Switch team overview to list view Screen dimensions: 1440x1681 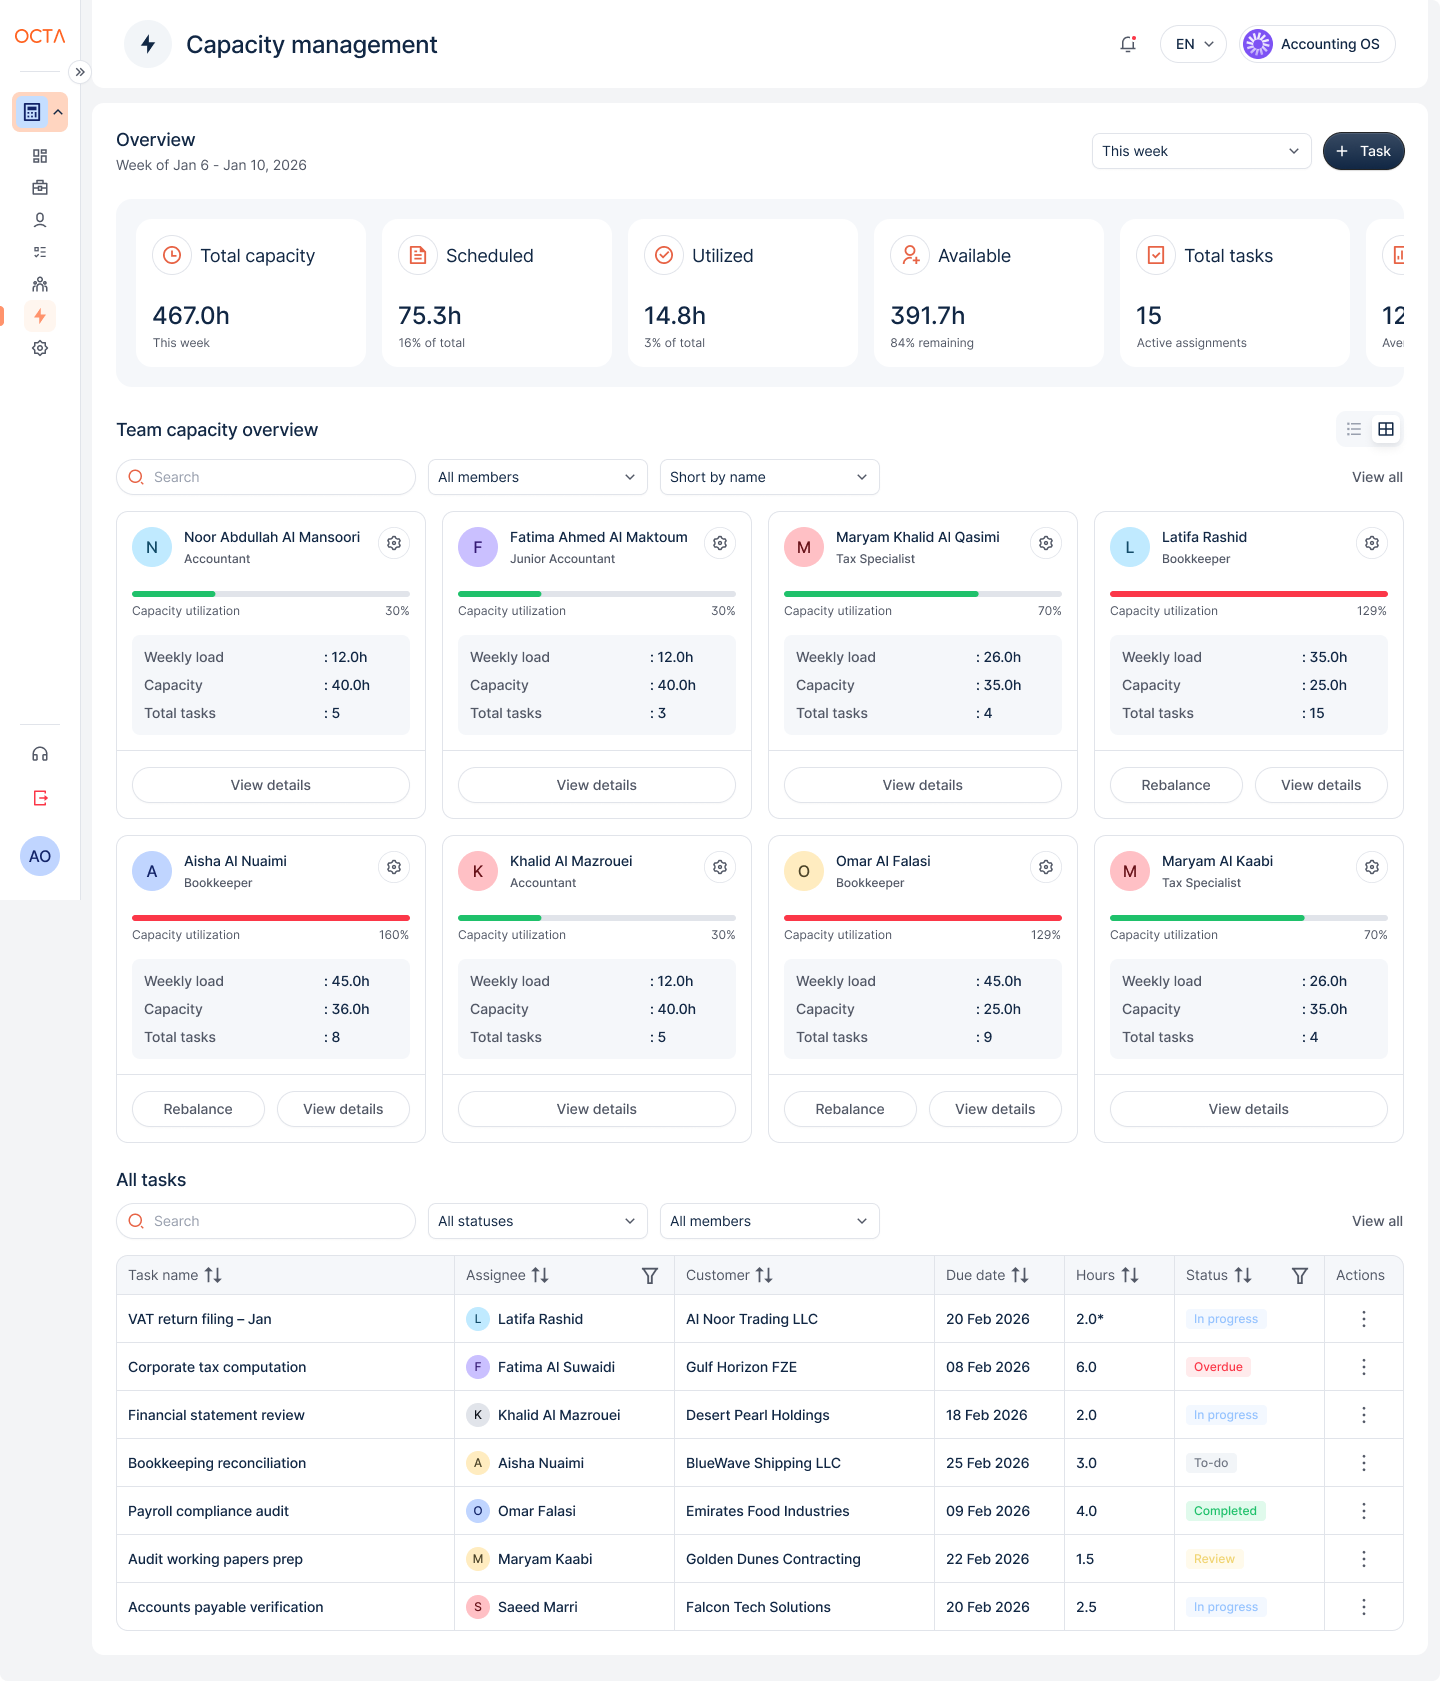pos(1354,429)
